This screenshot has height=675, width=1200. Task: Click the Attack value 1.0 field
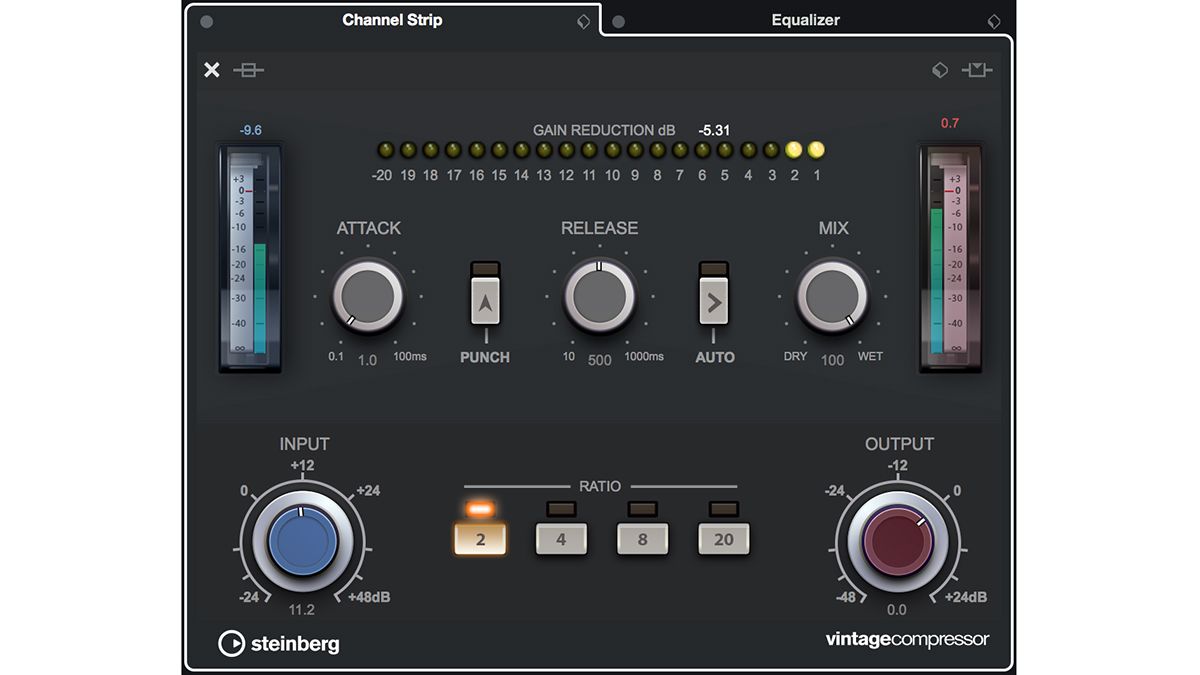point(367,360)
